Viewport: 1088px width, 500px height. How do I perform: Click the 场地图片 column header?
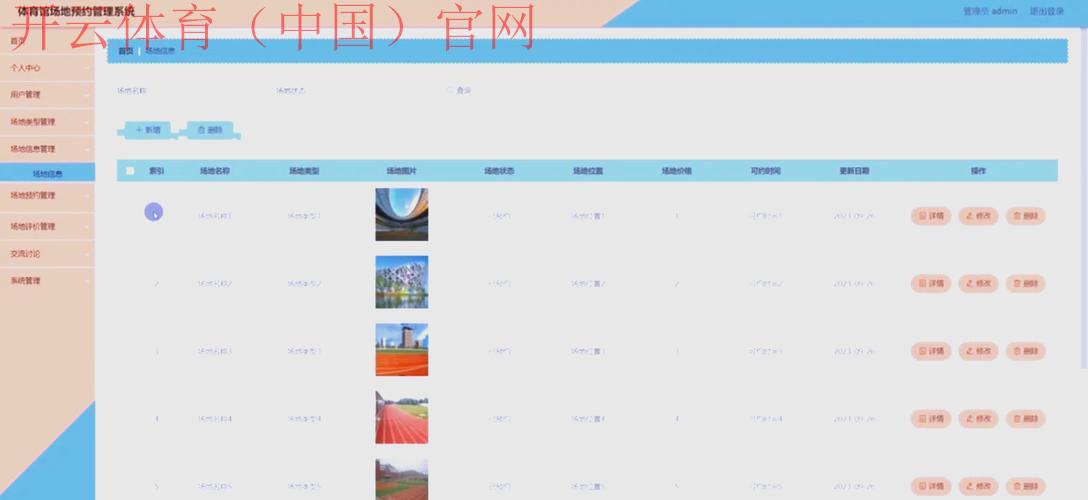(x=402, y=171)
